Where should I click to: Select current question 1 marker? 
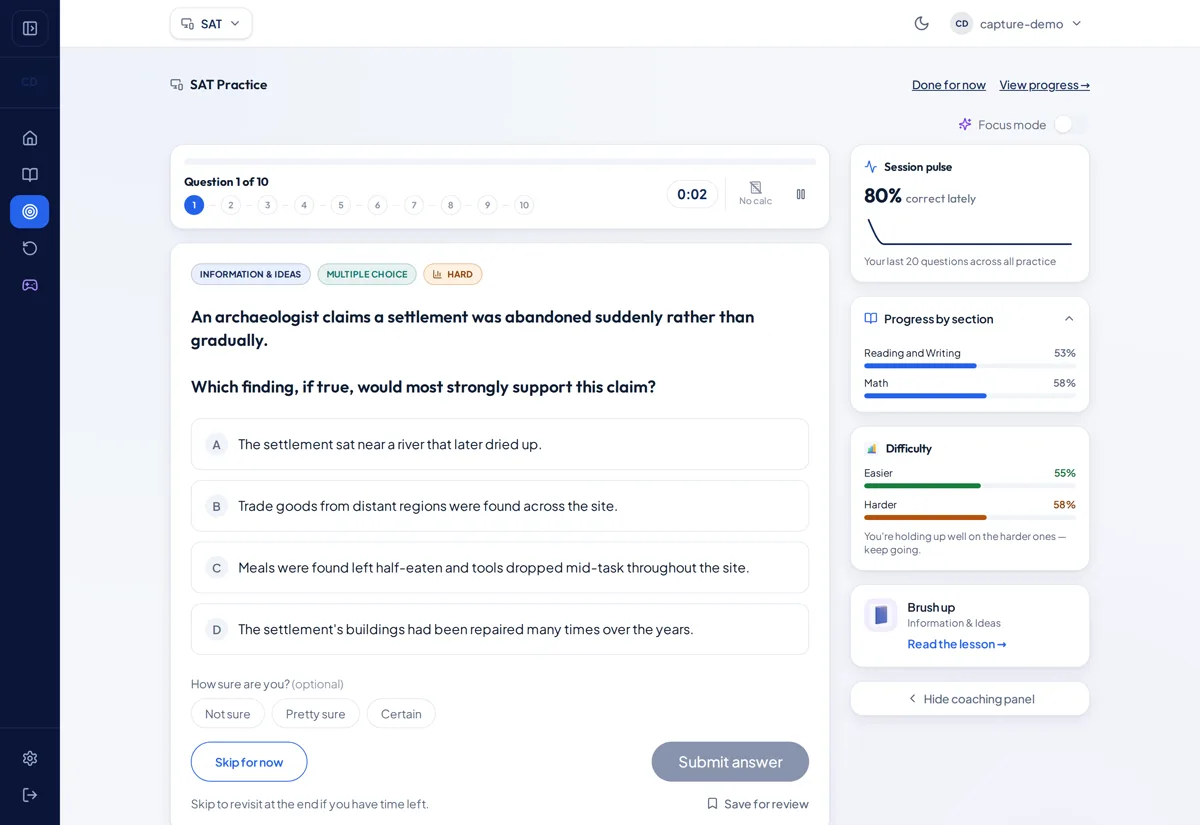(x=194, y=205)
